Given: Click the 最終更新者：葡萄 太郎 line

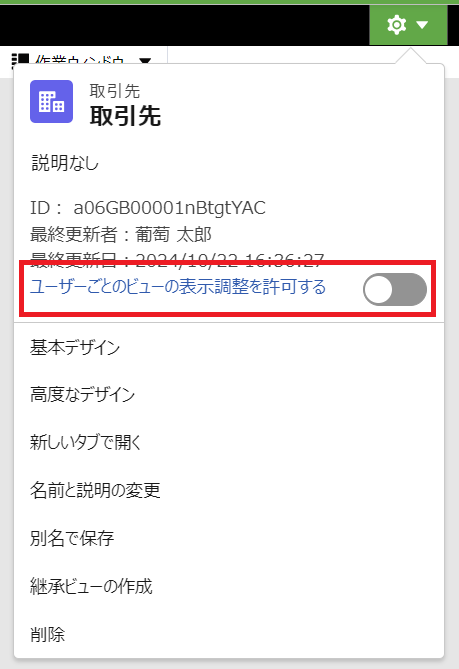Looking at the screenshot, I should [x=121, y=234].
